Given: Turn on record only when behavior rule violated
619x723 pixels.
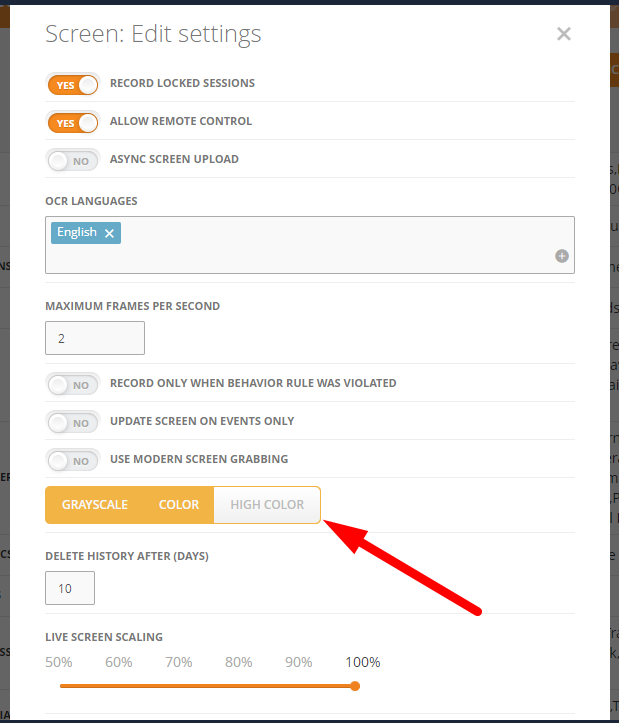Looking at the screenshot, I should (x=73, y=385).
